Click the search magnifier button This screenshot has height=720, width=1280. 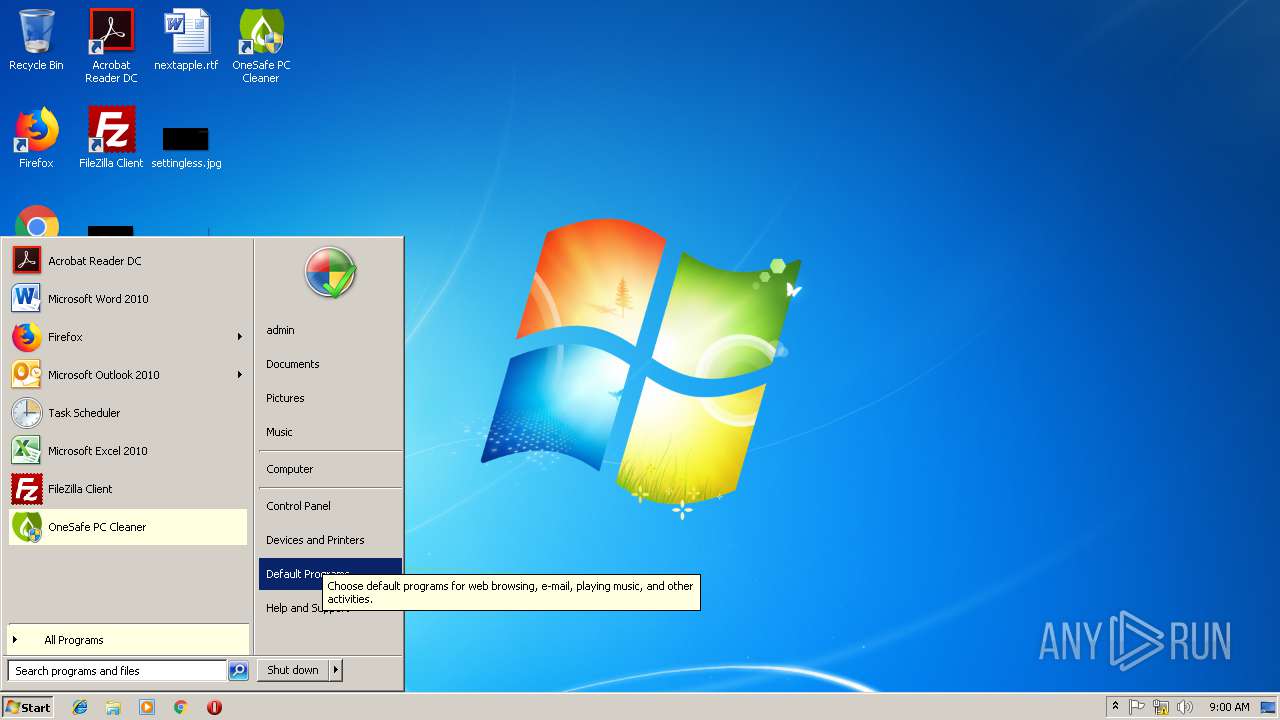click(238, 671)
